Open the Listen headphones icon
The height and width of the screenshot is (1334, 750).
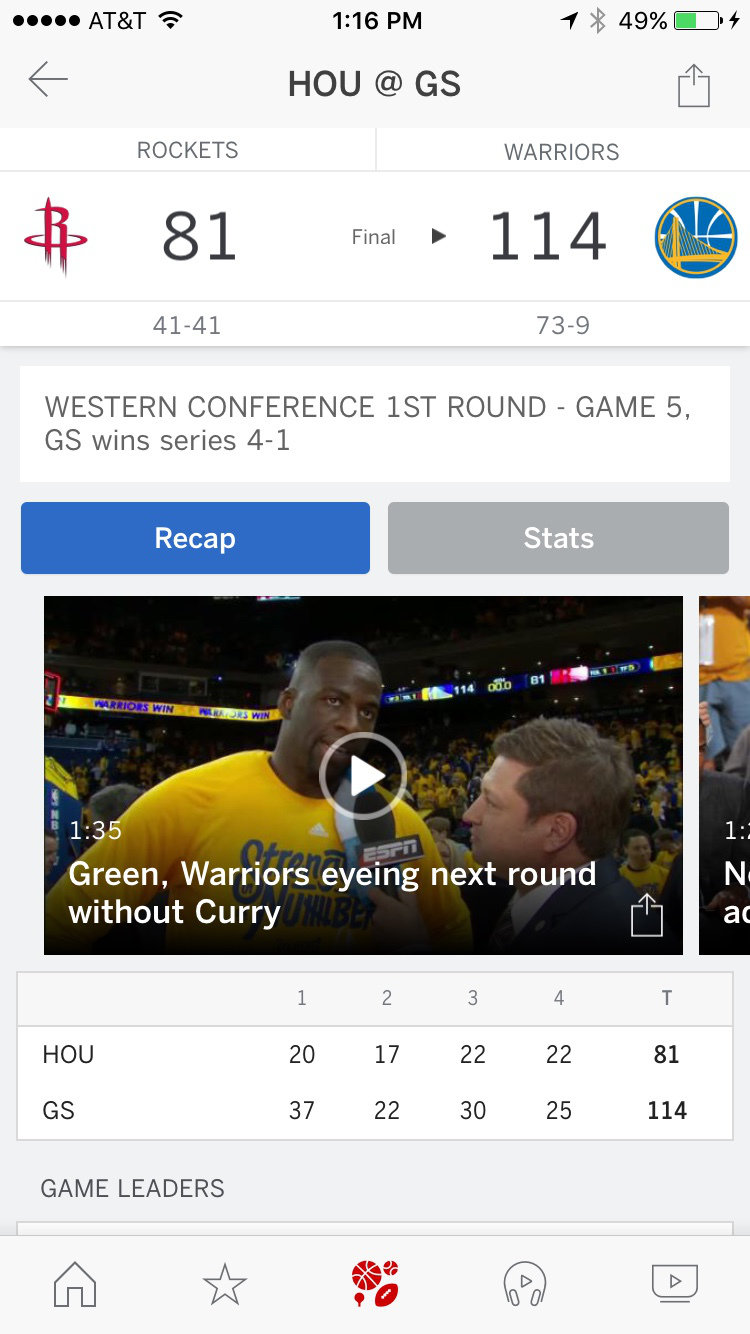click(524, 1283)
